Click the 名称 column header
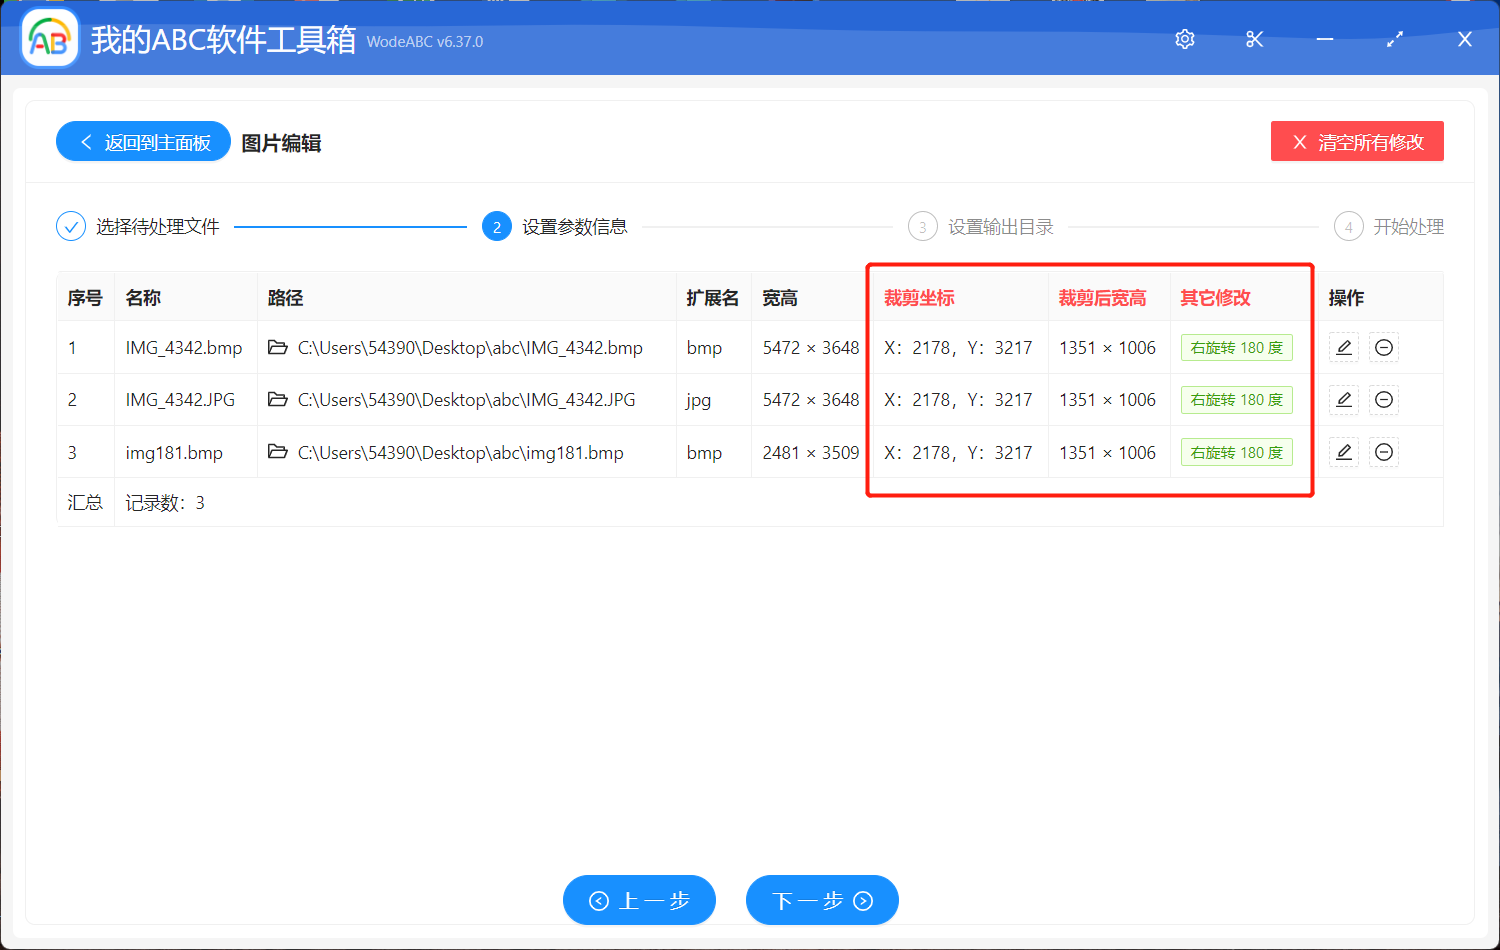Image resolution: width=1500 pixels, height=950 pixels. (x=143, y=298)
